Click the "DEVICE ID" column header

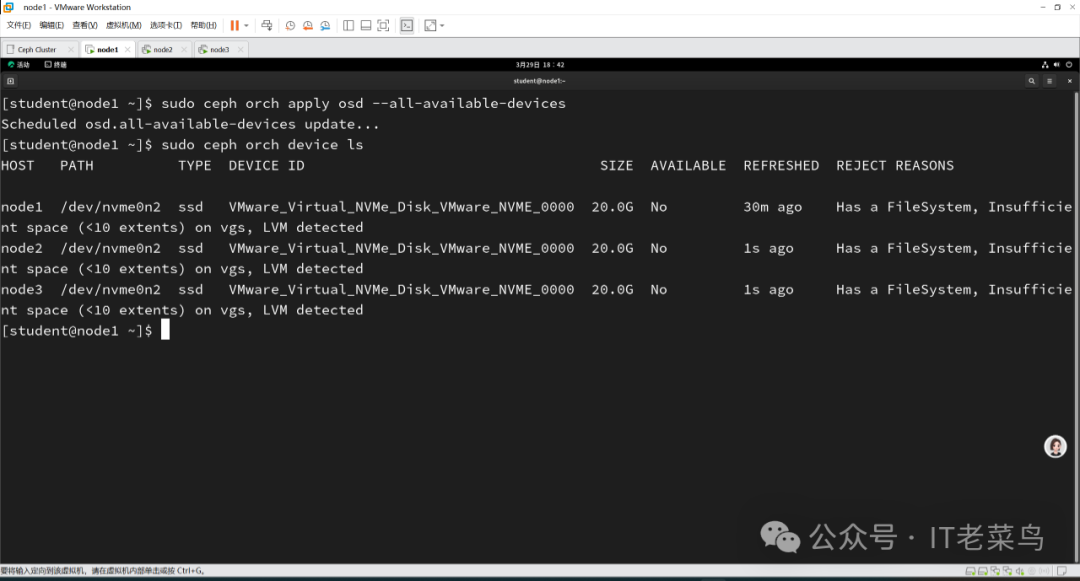click(267, 166)
